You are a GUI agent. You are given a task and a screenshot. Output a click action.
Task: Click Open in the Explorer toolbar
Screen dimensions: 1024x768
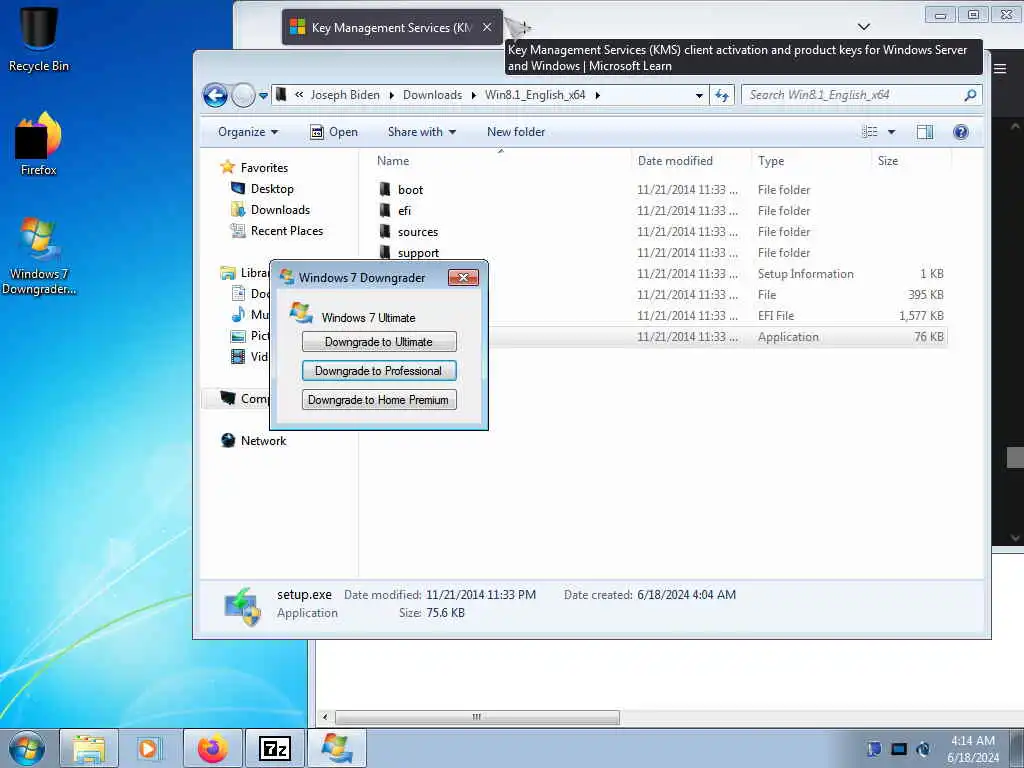[334, 132]
